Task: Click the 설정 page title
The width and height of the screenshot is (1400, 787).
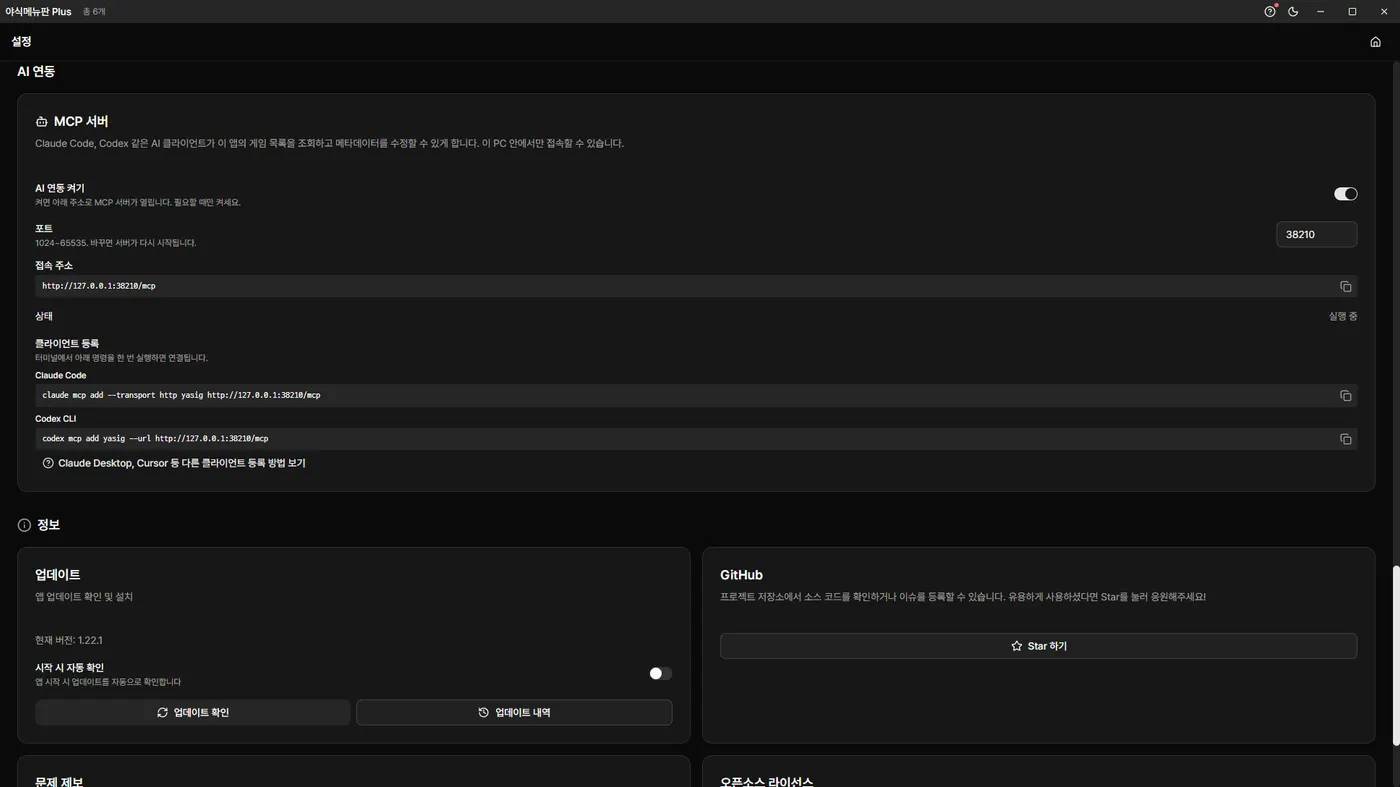Action: pyautogui.click(x=22, y=42)
